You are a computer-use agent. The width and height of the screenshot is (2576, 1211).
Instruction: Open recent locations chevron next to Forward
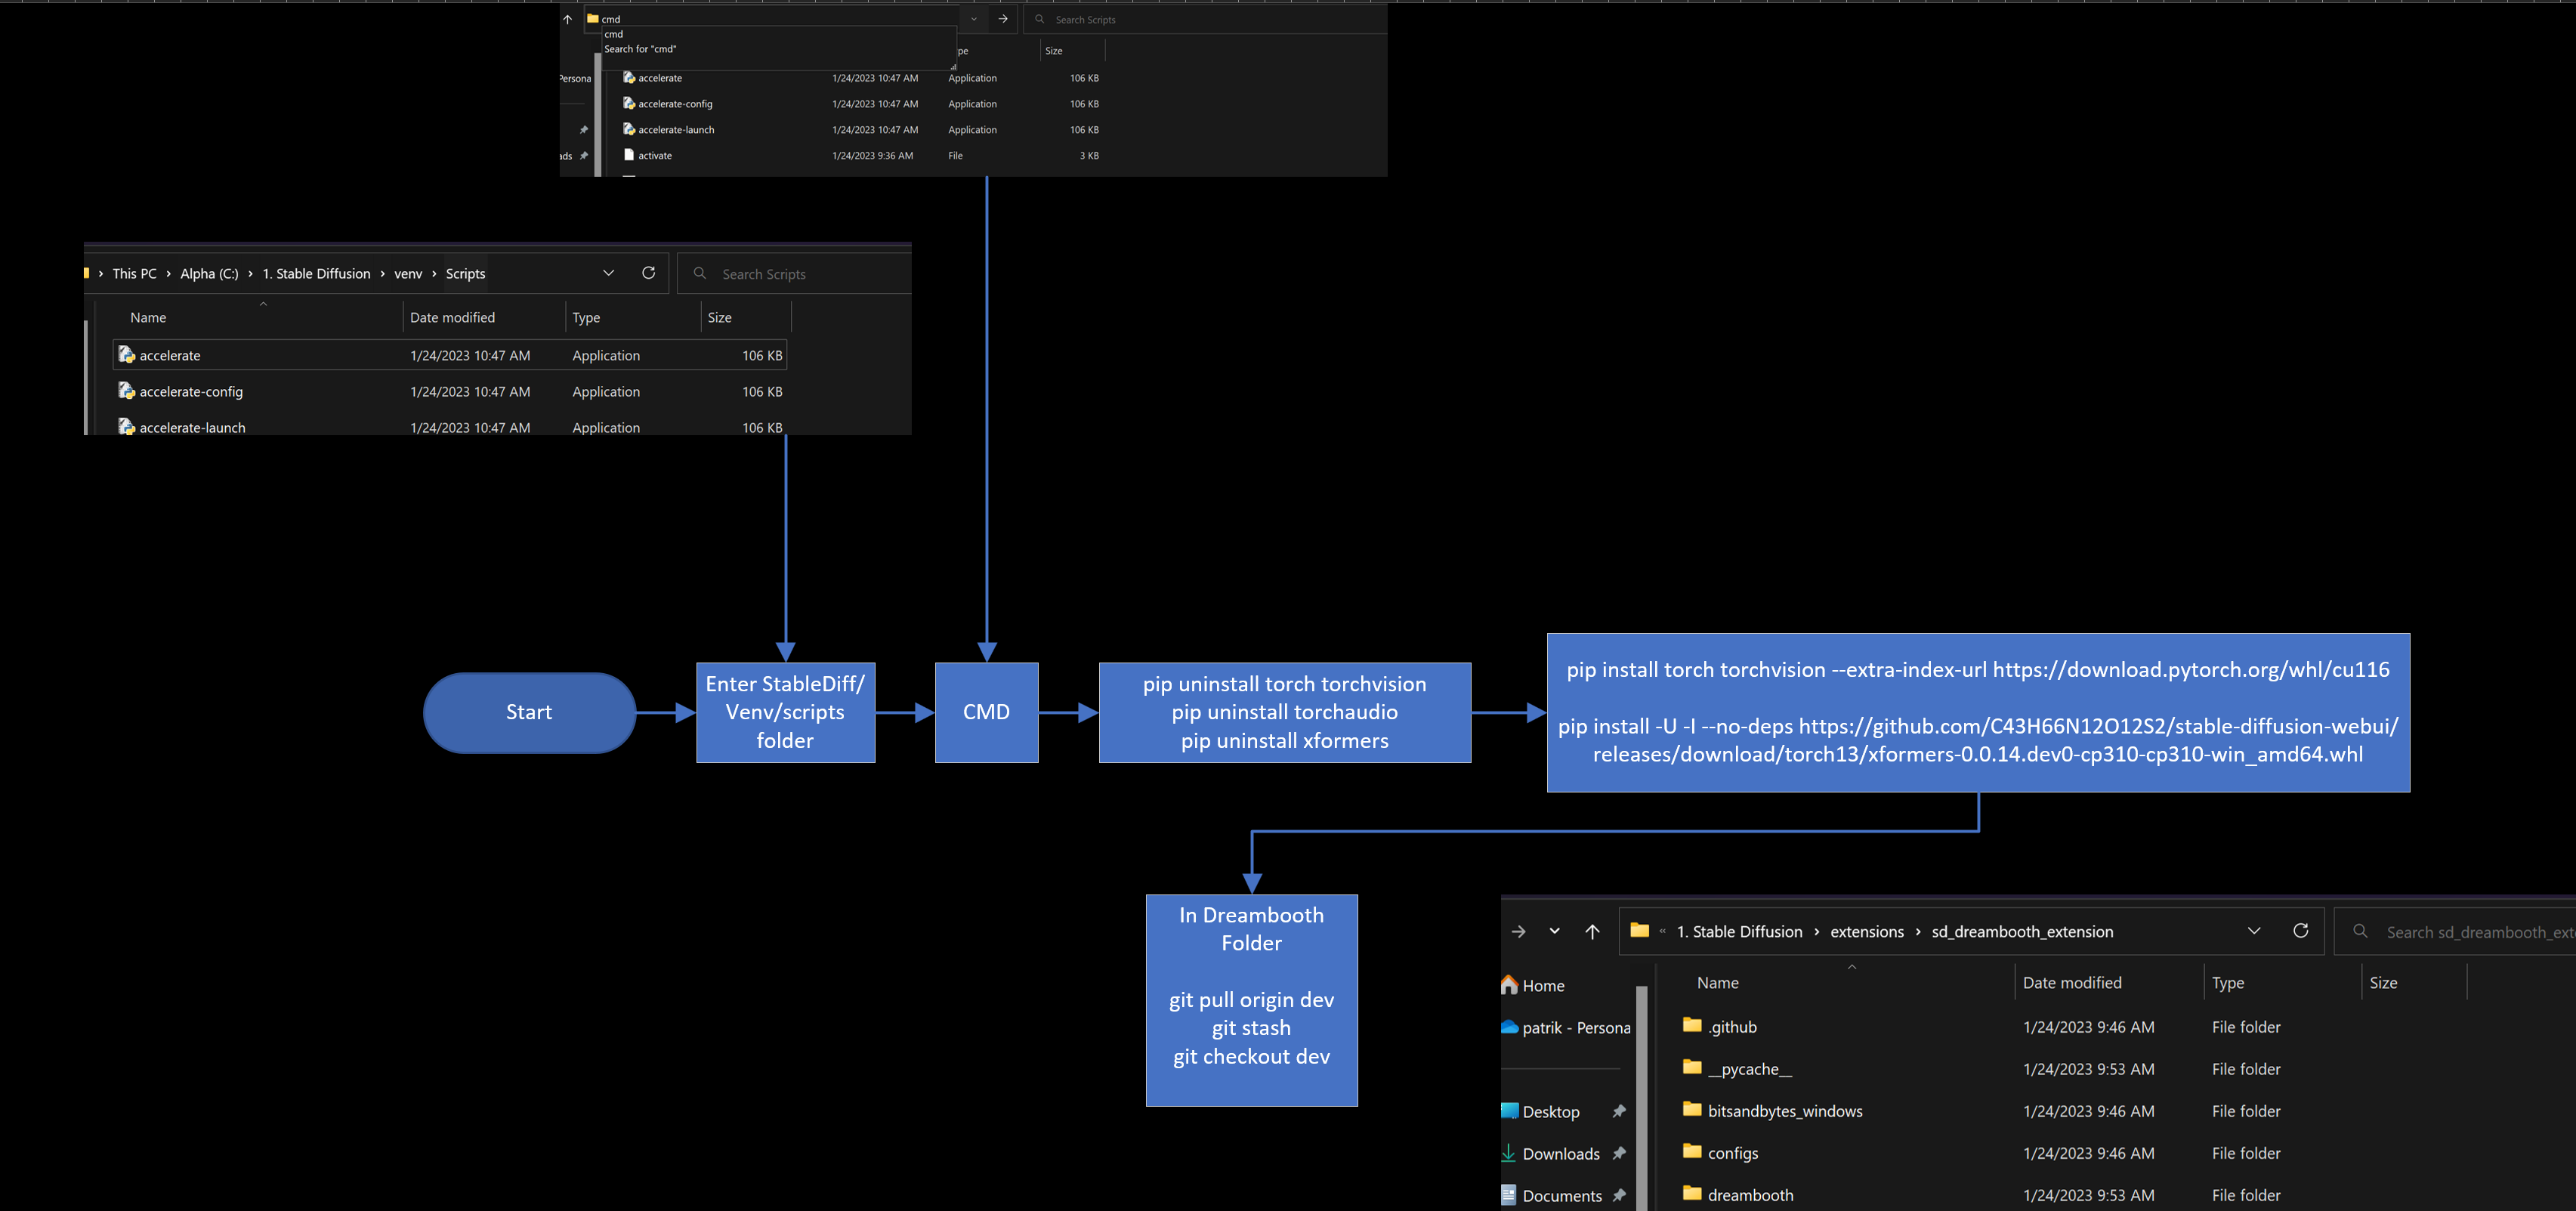point(1554,931)
